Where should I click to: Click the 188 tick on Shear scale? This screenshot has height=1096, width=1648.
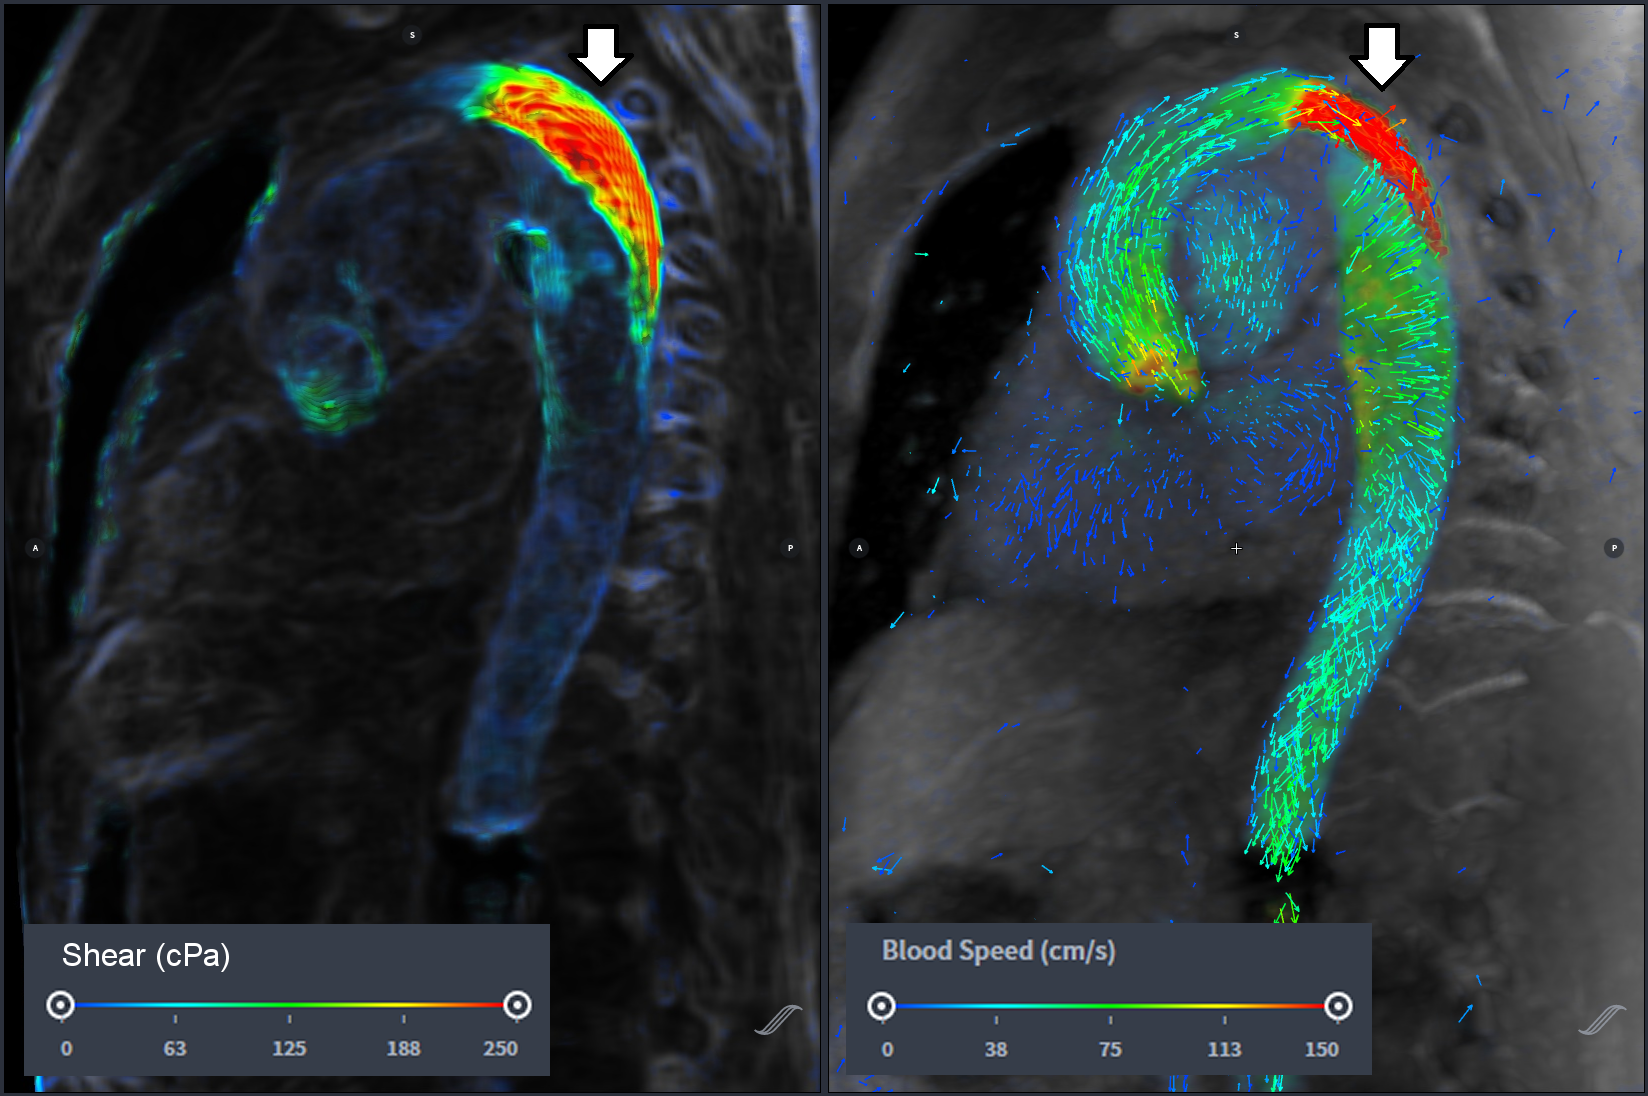point(403,1019)
